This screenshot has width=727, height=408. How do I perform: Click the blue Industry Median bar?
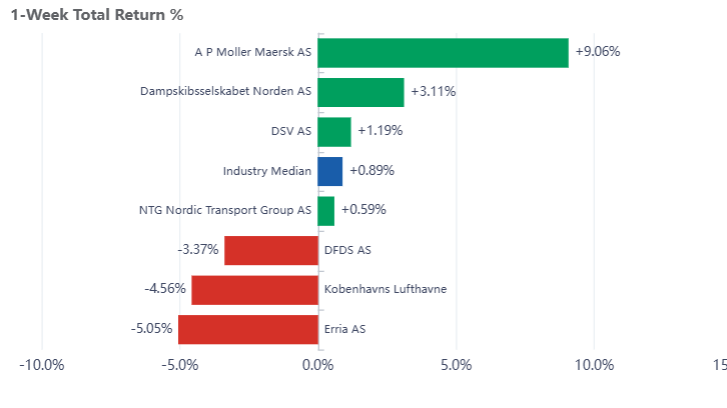[x=330, y=171]
